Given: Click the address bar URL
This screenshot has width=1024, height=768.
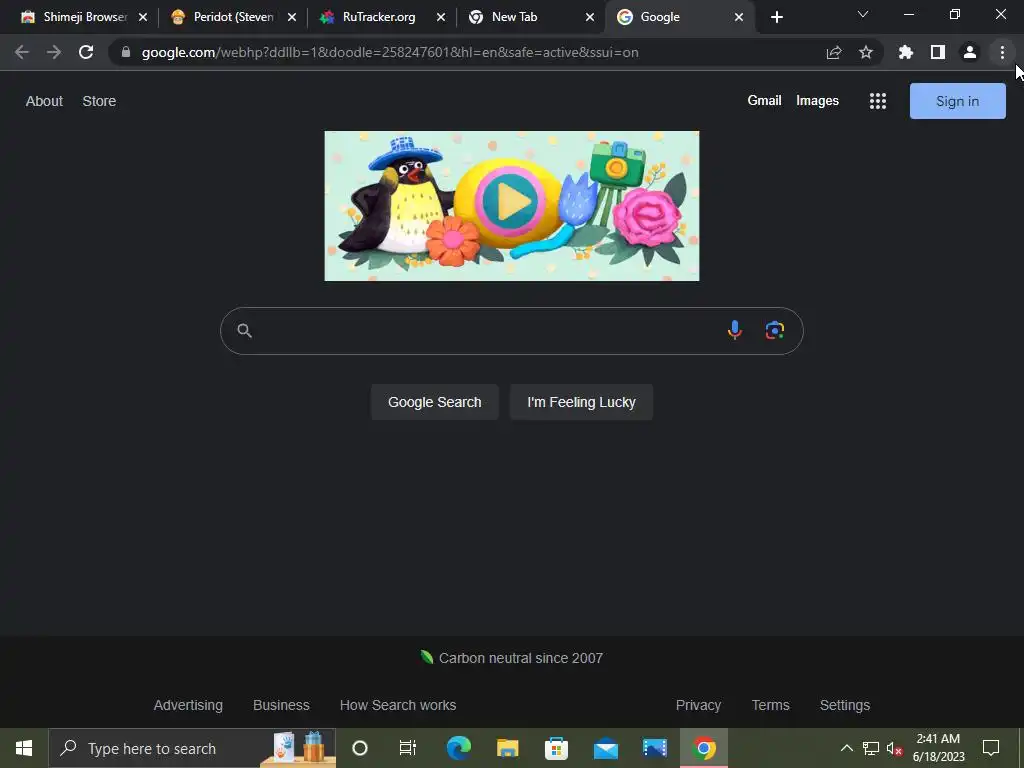Looking at the screenshot, I should 390,52.
